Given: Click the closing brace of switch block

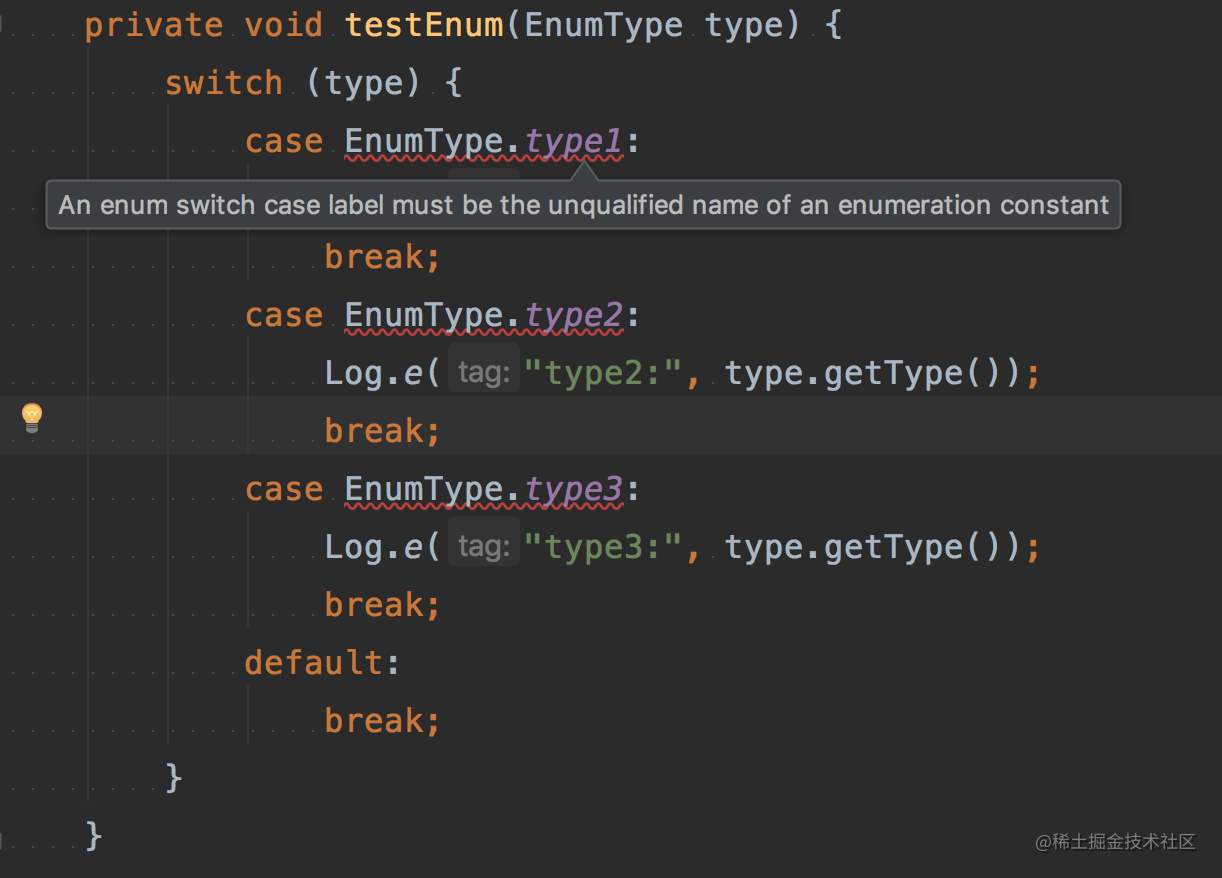Looking at the screenshot, I should [174, 776].
